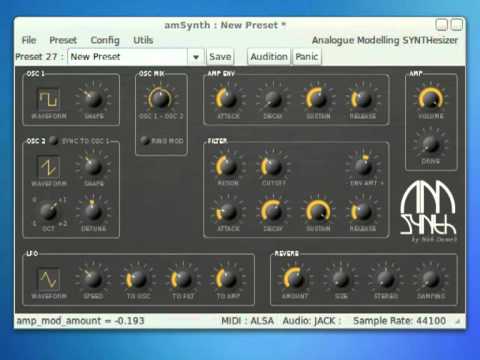The width and height of the screenshot is (480, 360).
Task: Click the Filter envelope Sustain knob
Action: pyautogui.click(x=318, y=211)
